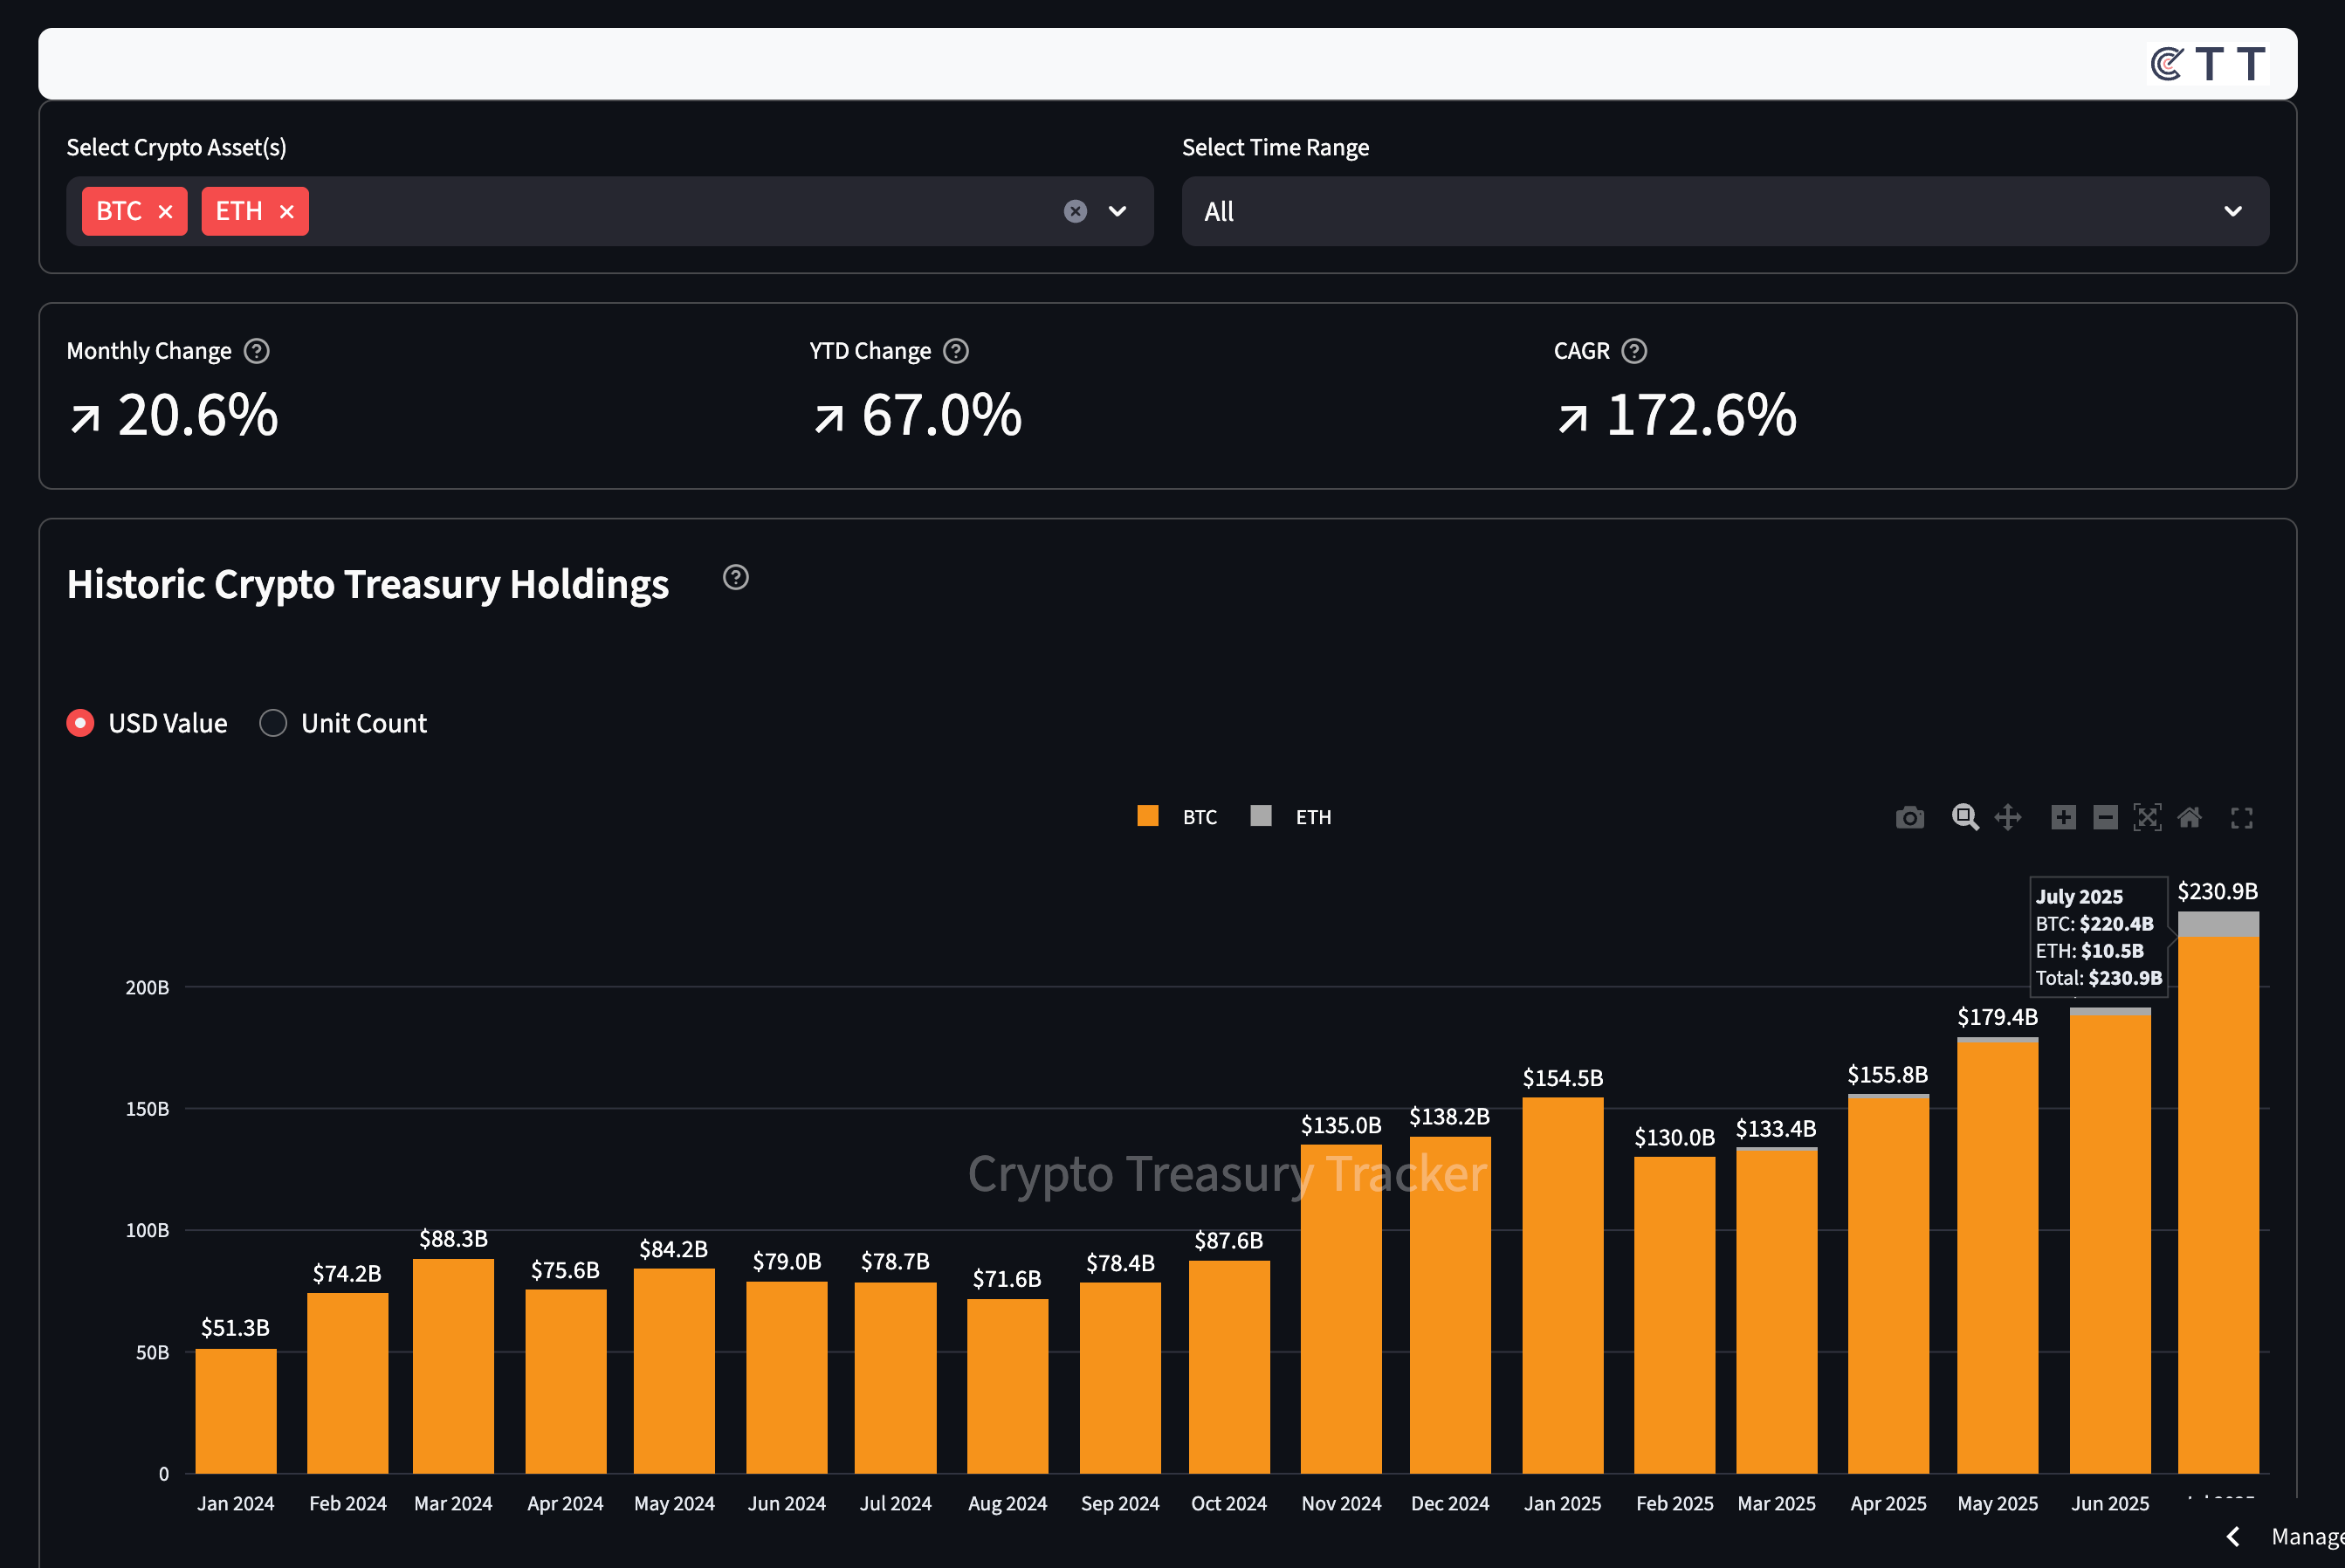This screenshot has width=2345, height=1568.
Task: Zoom in on the chart
Action: pyautogui.click(x=2063, y=818)
